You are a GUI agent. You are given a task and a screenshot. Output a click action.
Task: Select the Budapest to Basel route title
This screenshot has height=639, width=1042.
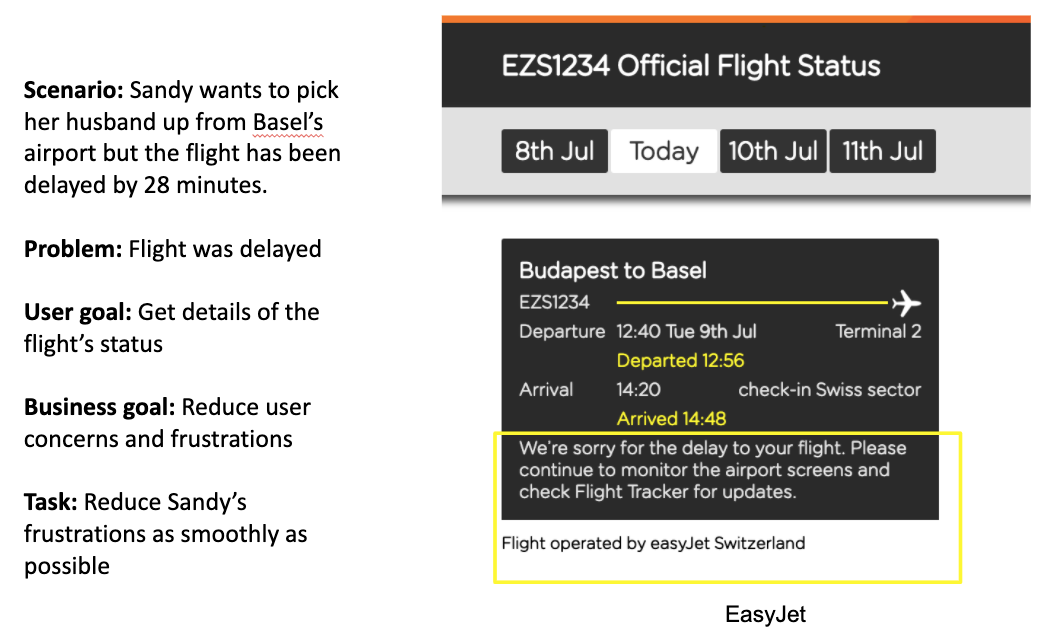pyautogui.click(x=613, y=270)
